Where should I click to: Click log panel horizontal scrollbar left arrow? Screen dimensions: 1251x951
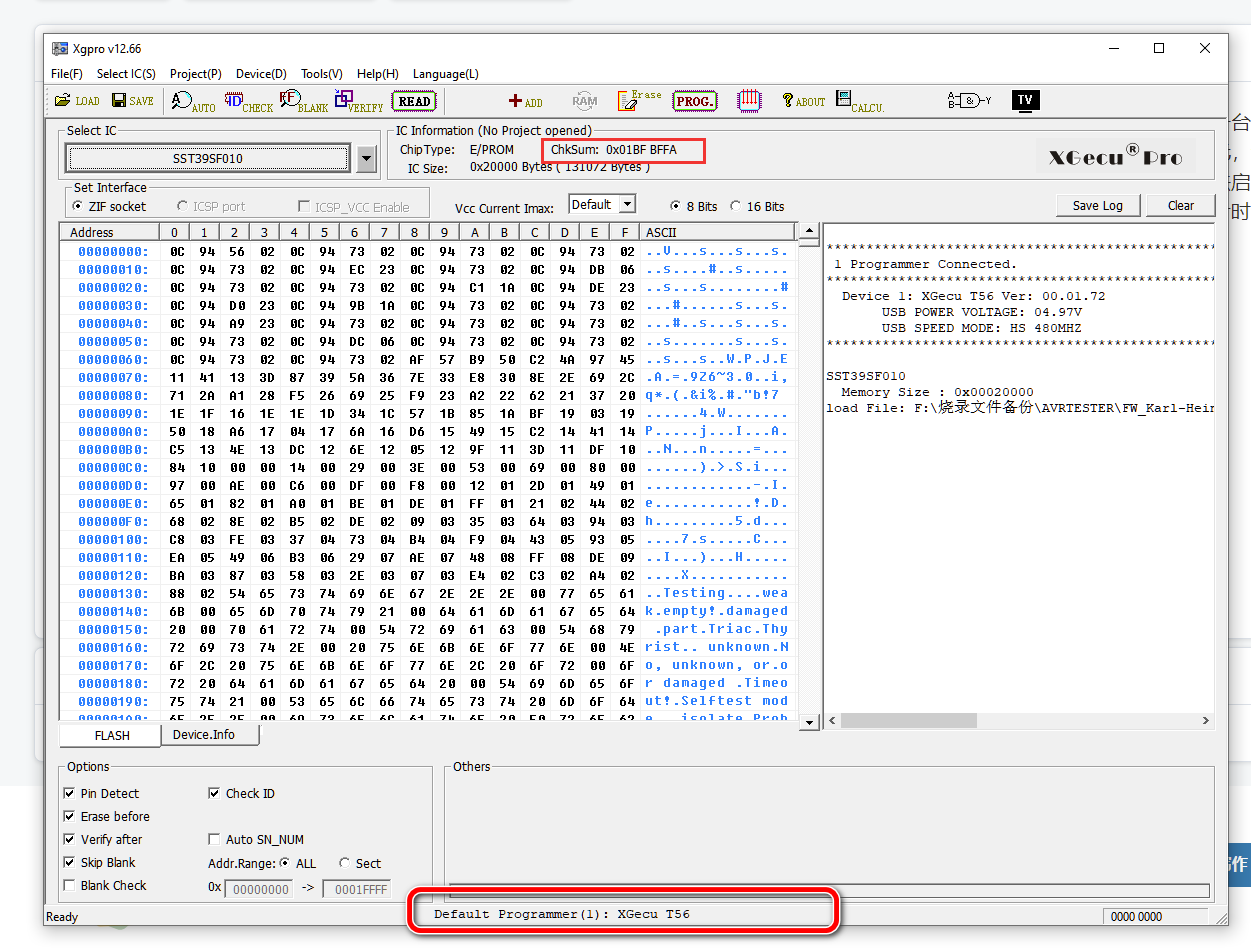(x=832, y=720)
